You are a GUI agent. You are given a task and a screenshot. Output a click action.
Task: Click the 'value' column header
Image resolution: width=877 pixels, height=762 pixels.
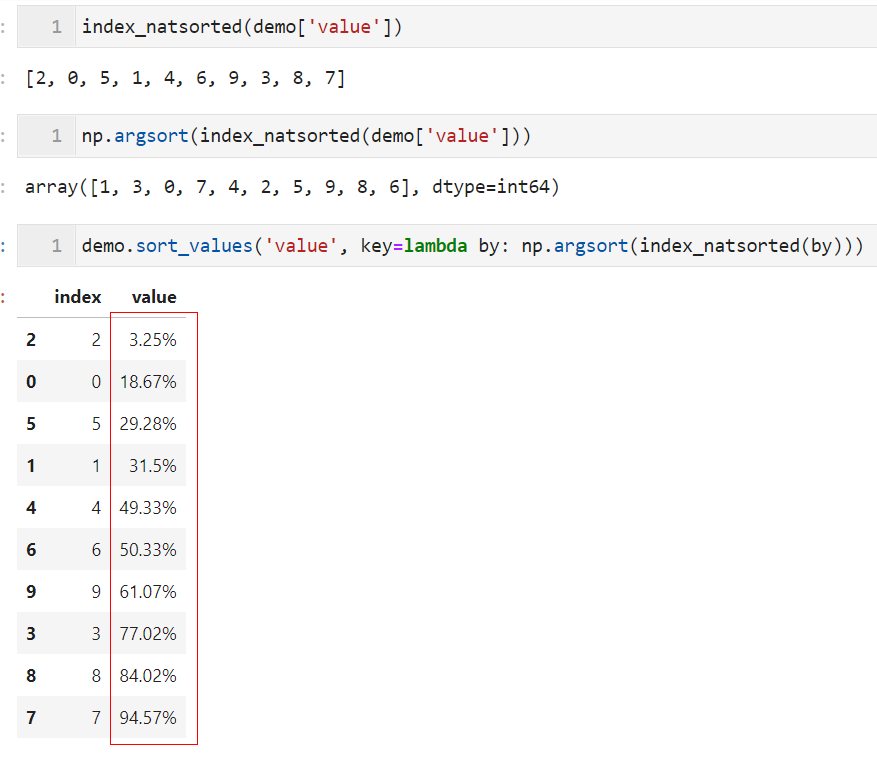tap(154, 297)
